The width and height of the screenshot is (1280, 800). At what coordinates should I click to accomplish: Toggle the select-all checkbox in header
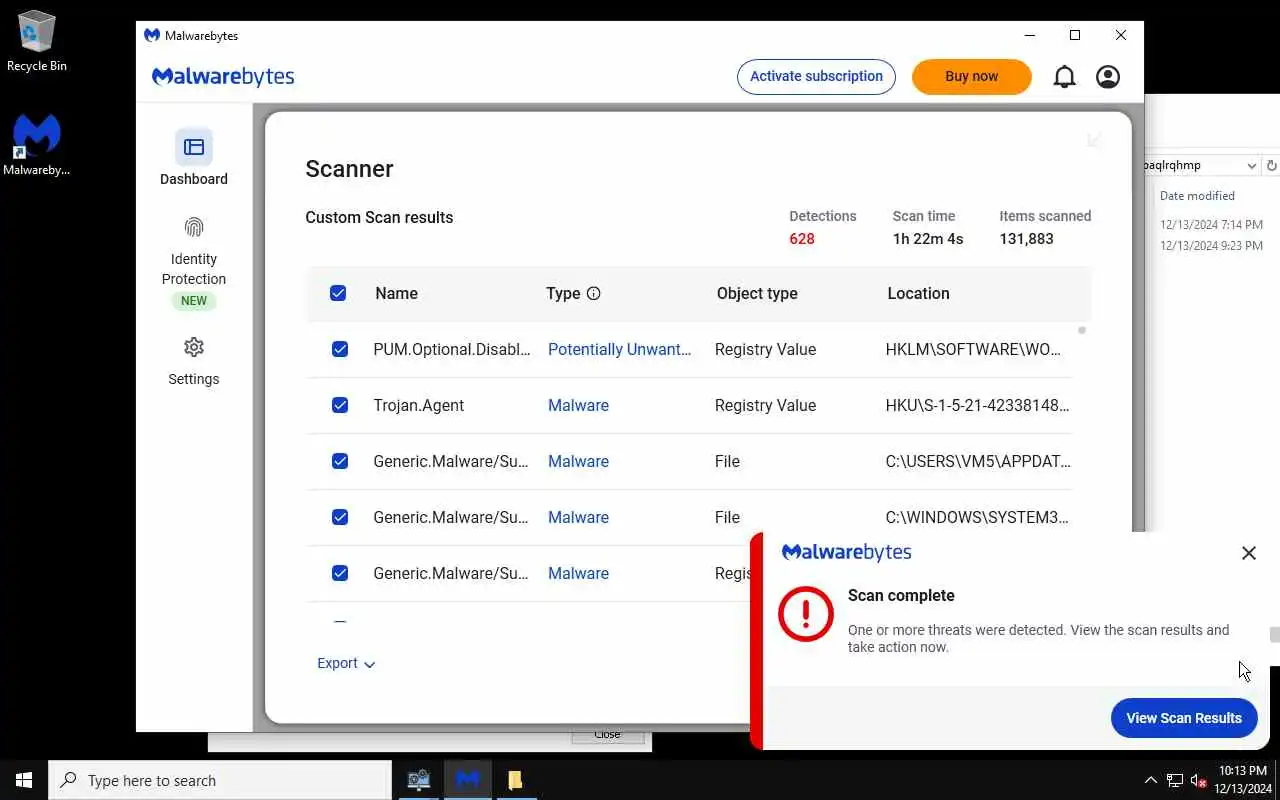338,293
